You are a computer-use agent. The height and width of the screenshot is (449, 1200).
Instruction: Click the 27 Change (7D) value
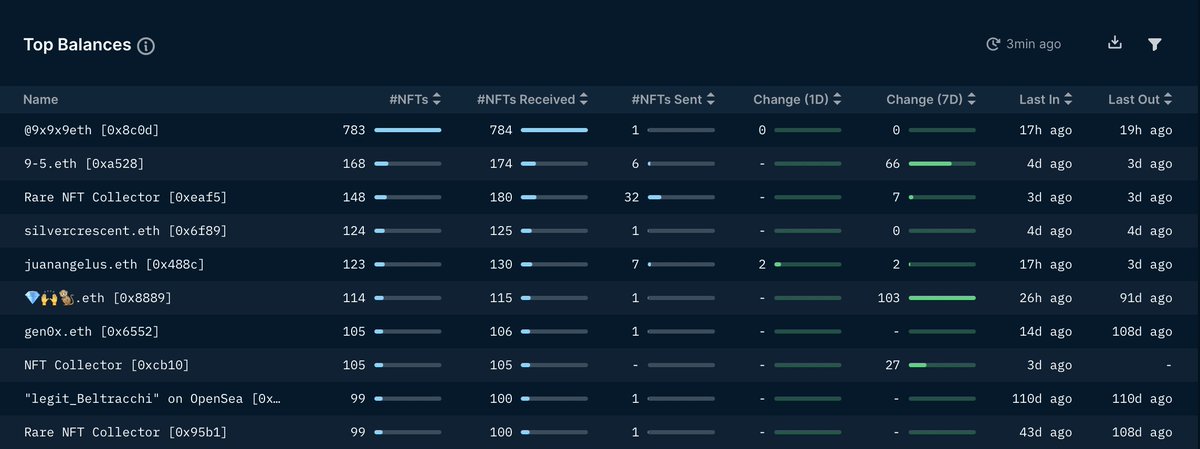tap(893, 366)
